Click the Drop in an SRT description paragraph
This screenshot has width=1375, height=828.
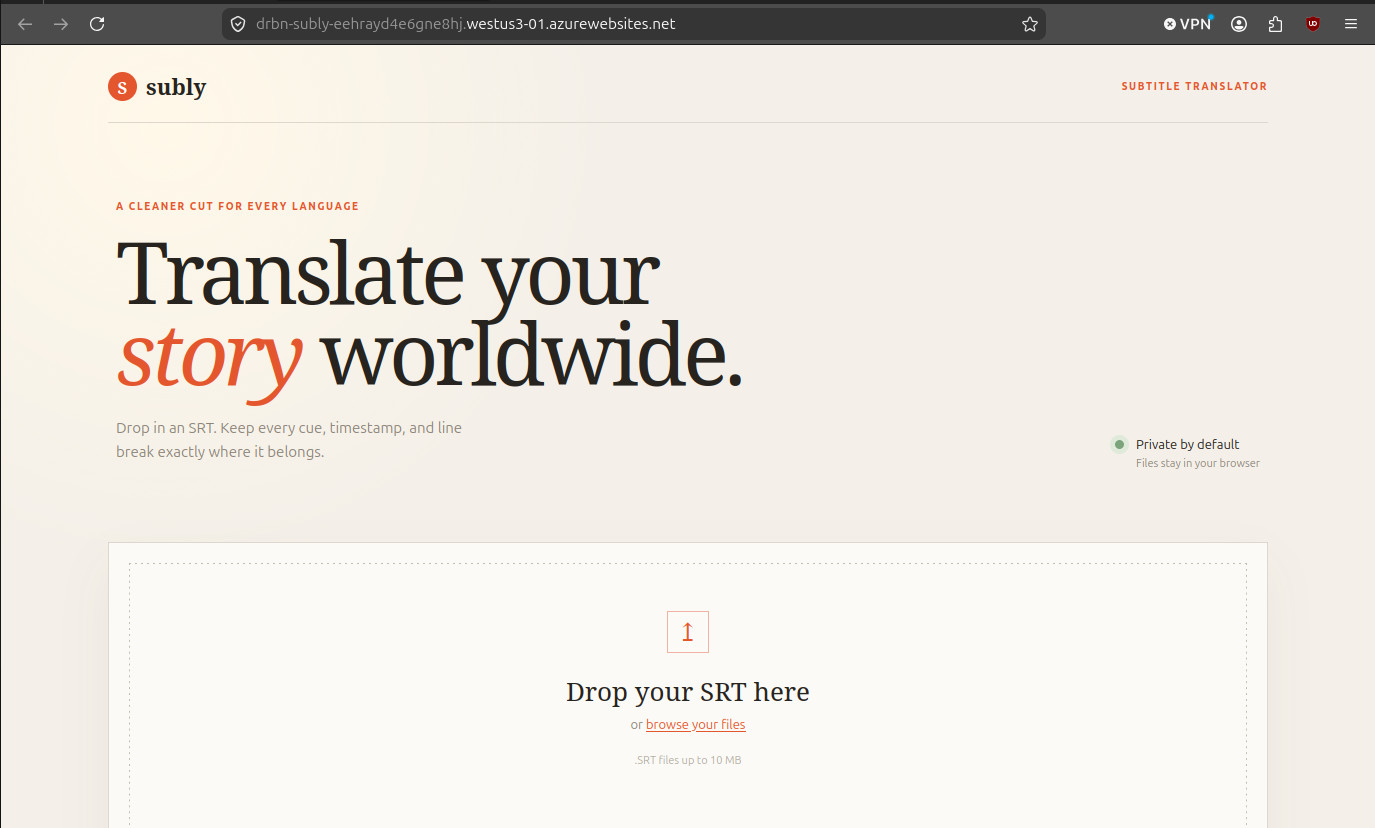click(x=289, y=440)
